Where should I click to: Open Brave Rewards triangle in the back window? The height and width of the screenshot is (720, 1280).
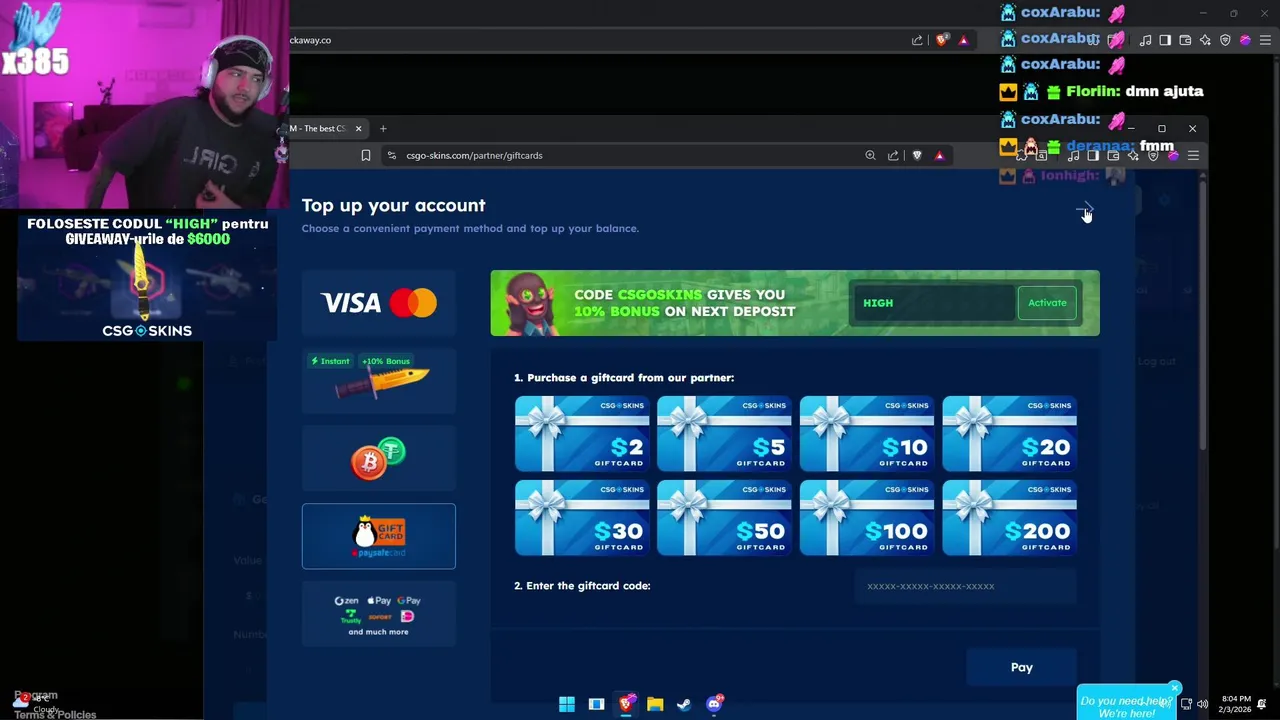pos(963,40)
